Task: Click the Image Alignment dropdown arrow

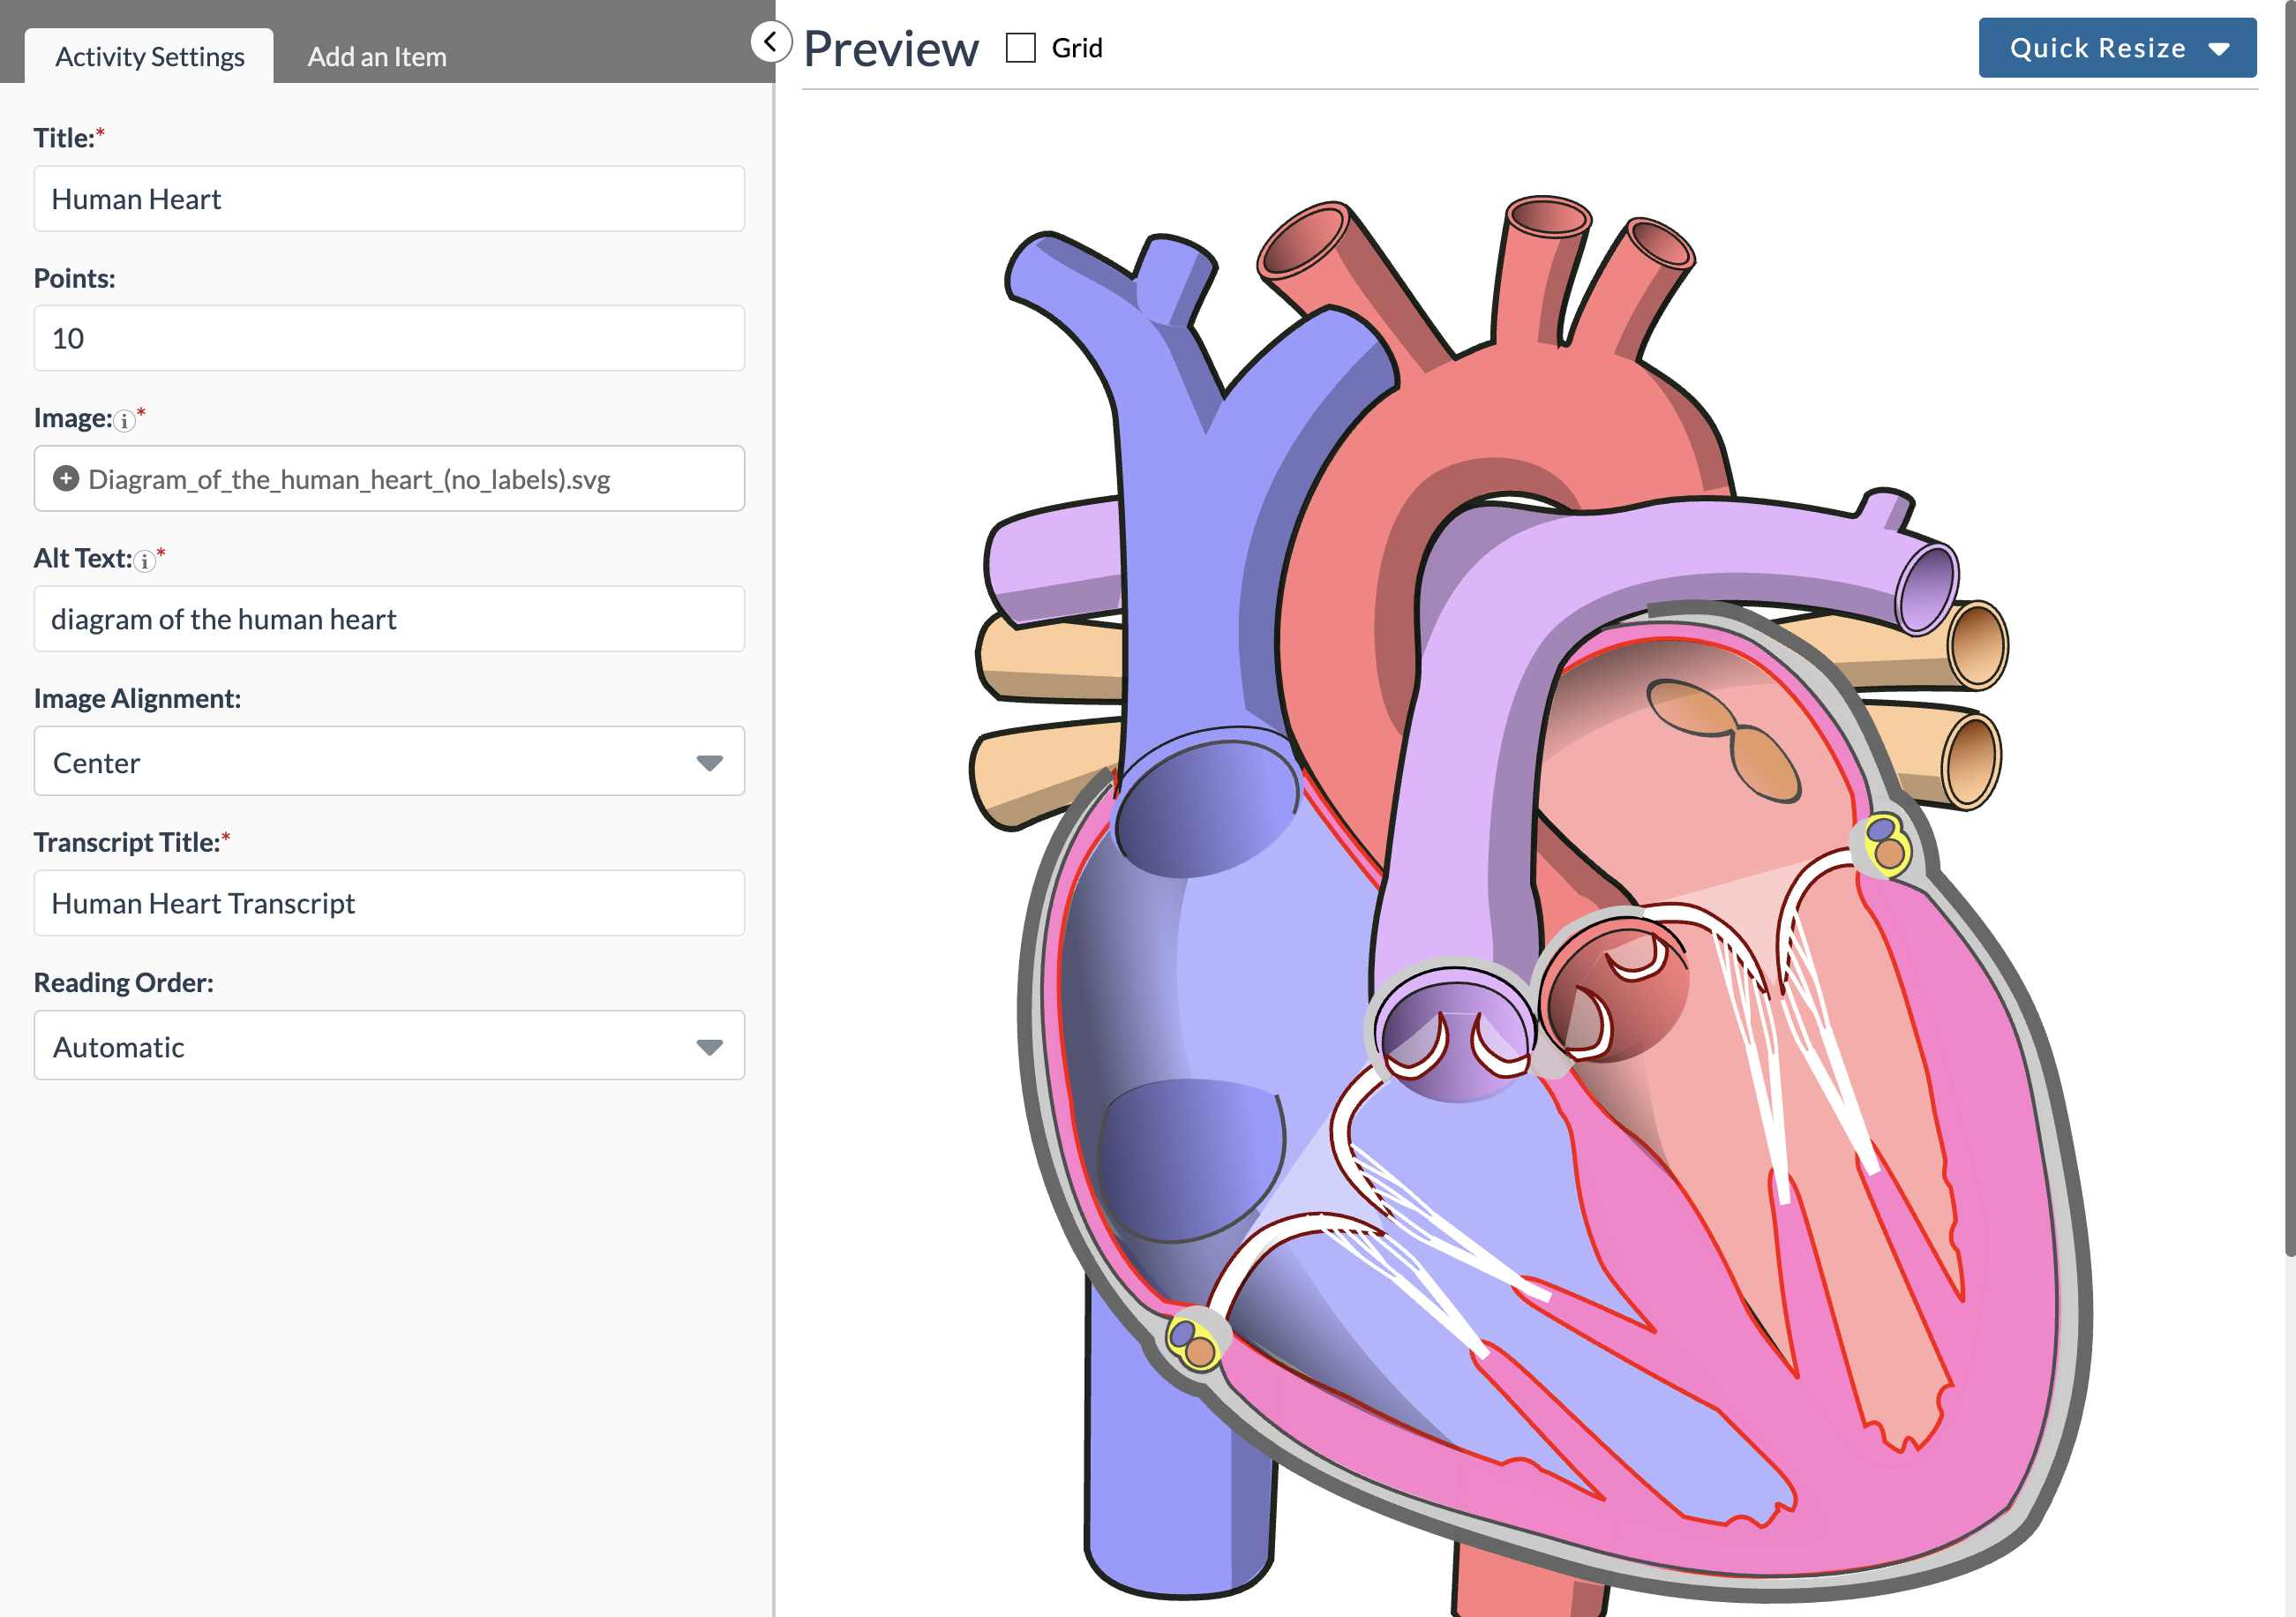Action: pyautogui.click(x=709, y=763)
